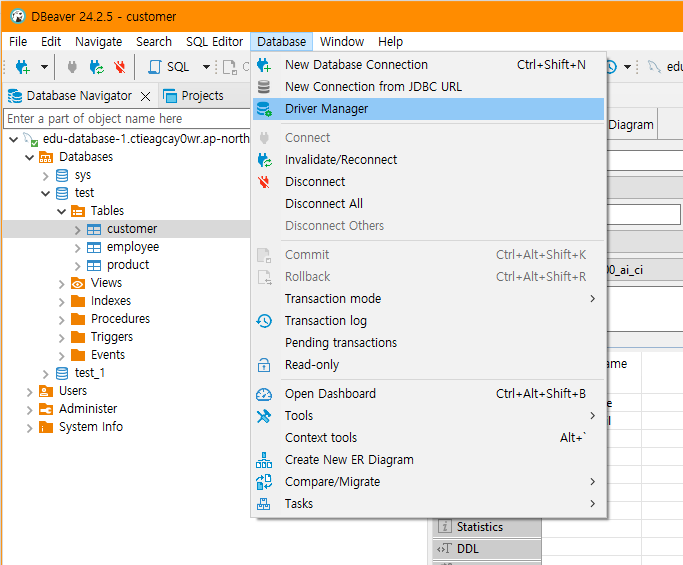Close the Database Navigator tab
Viewport: 683px width, 565px height.
click(x=145, y=96)
